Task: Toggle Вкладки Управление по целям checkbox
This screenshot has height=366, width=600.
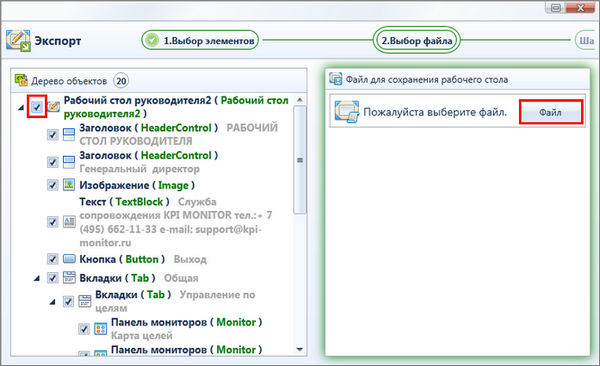Action: [68, 301]
